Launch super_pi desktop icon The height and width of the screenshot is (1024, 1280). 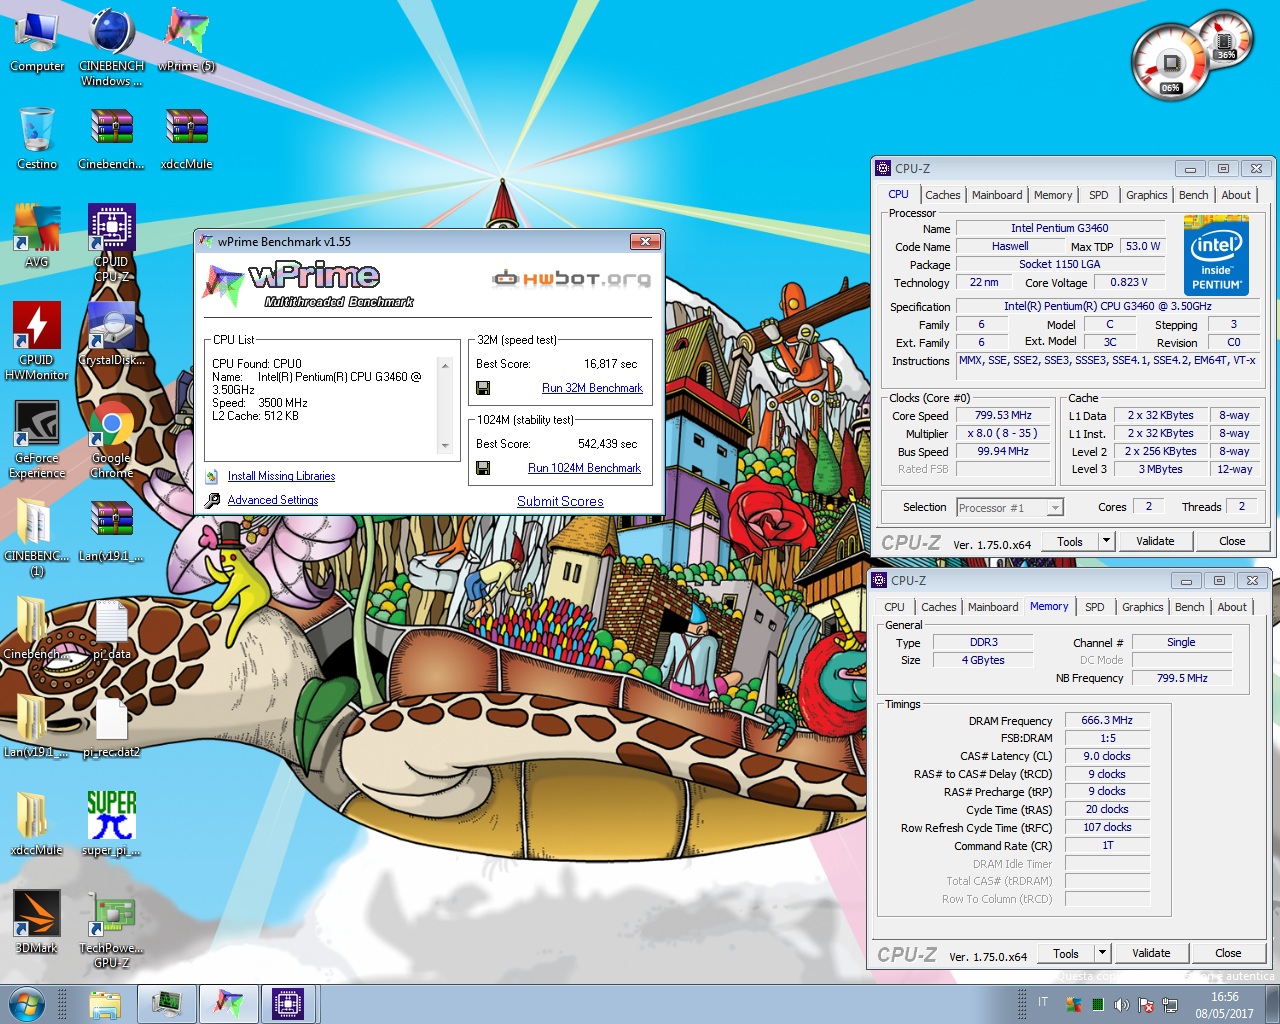coord(111,824)
